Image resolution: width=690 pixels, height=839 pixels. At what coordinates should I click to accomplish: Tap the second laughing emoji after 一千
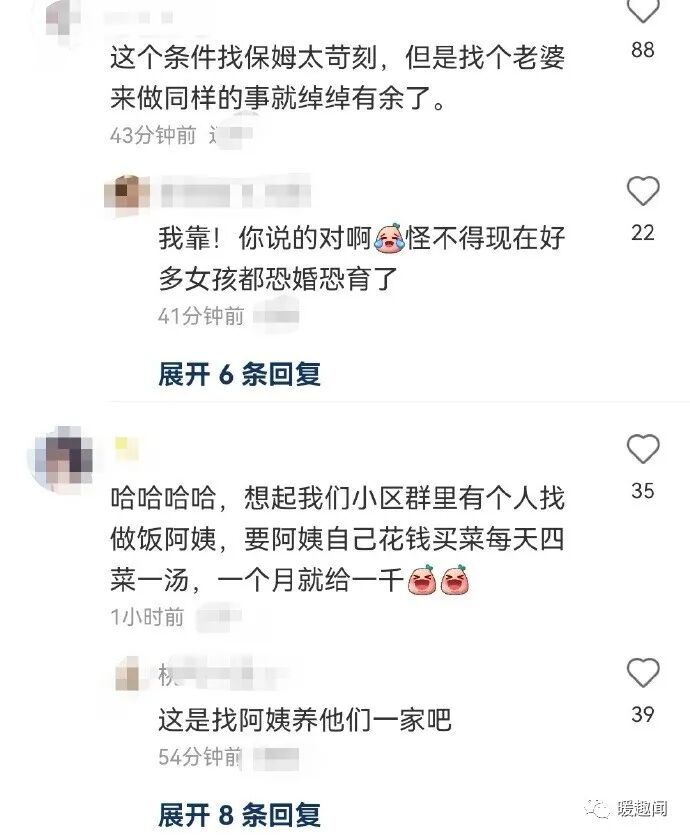click(455, 579)
